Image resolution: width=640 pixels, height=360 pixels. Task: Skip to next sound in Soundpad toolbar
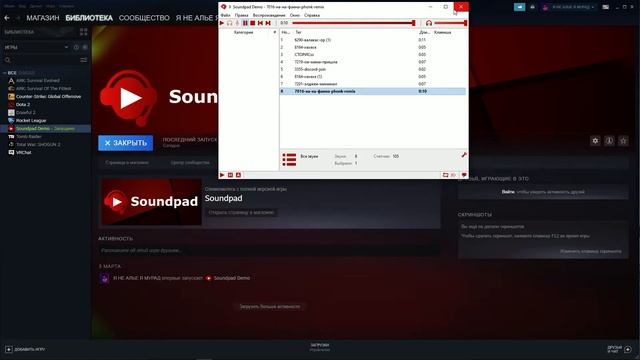268,23
